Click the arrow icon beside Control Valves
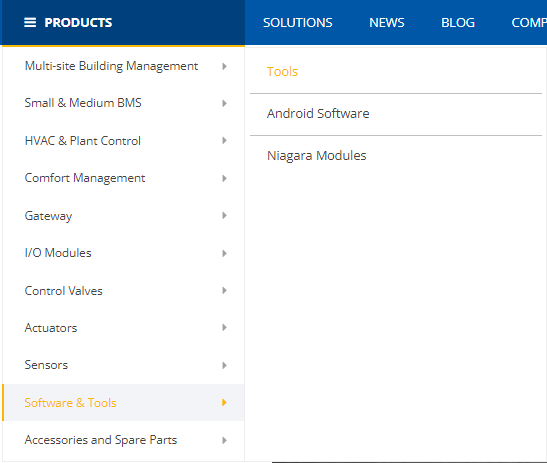The width and height of the screenshot is (547, 463). (224, 290)
